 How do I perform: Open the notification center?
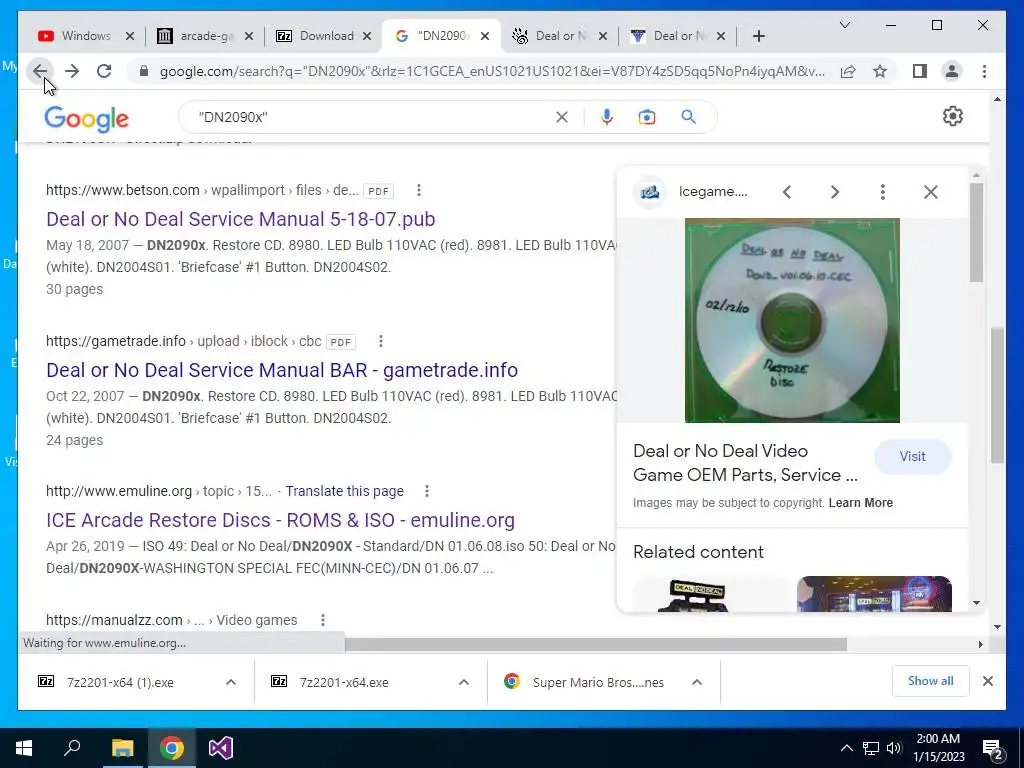(x=993, y=749)
